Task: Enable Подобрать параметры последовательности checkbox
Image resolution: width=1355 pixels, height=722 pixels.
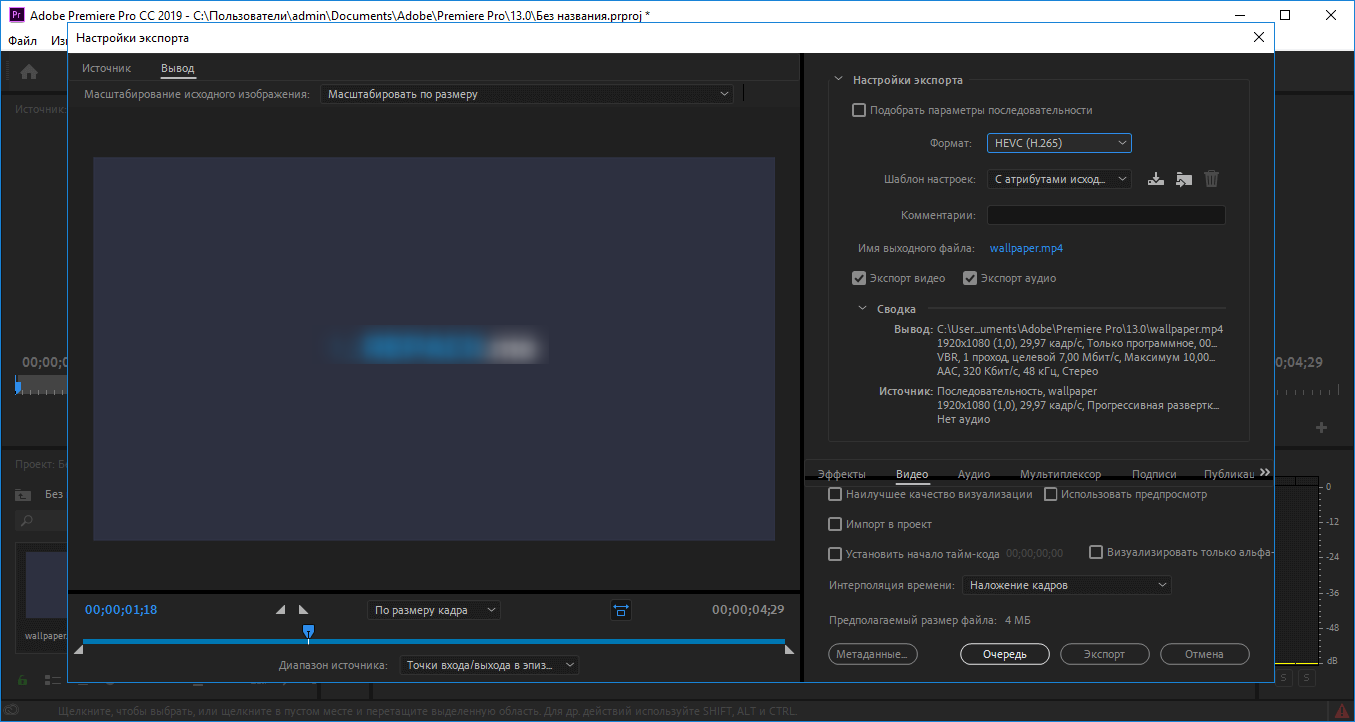Action: pos(858,110)
